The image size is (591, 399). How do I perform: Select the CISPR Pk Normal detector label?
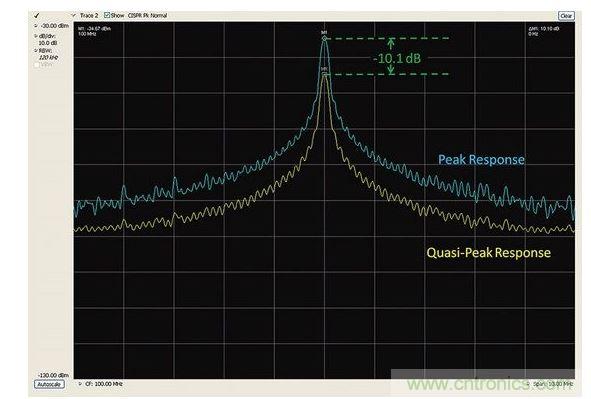coord(147,15)
